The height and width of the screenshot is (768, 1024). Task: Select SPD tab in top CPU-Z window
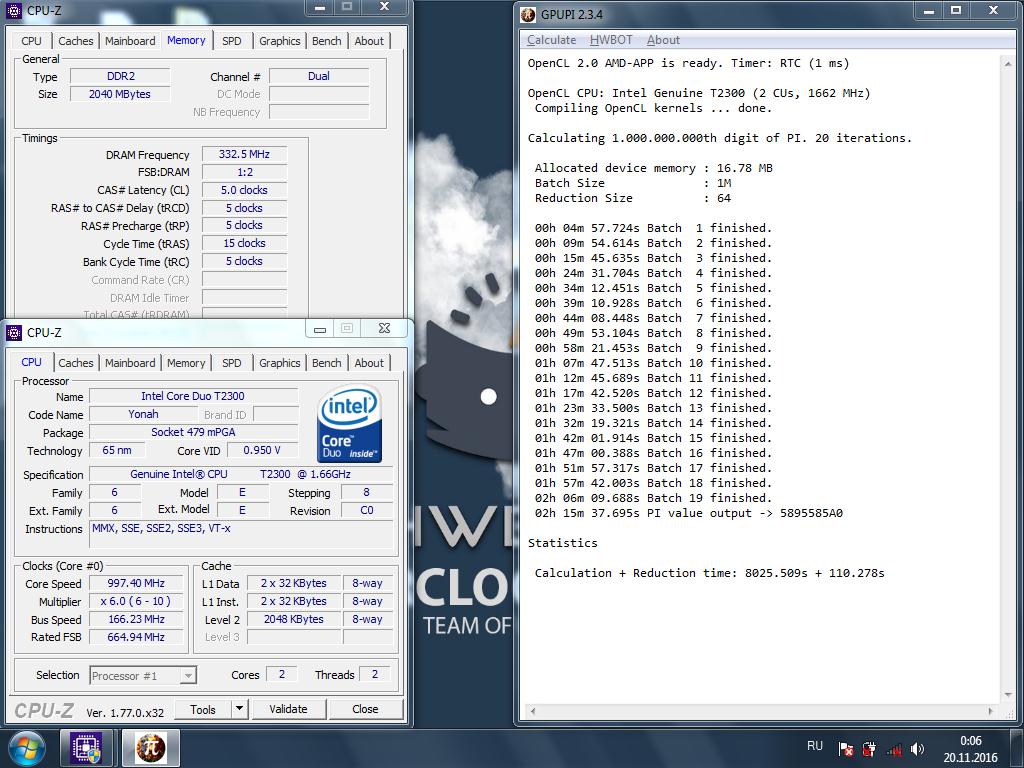(x=231, y=40)
